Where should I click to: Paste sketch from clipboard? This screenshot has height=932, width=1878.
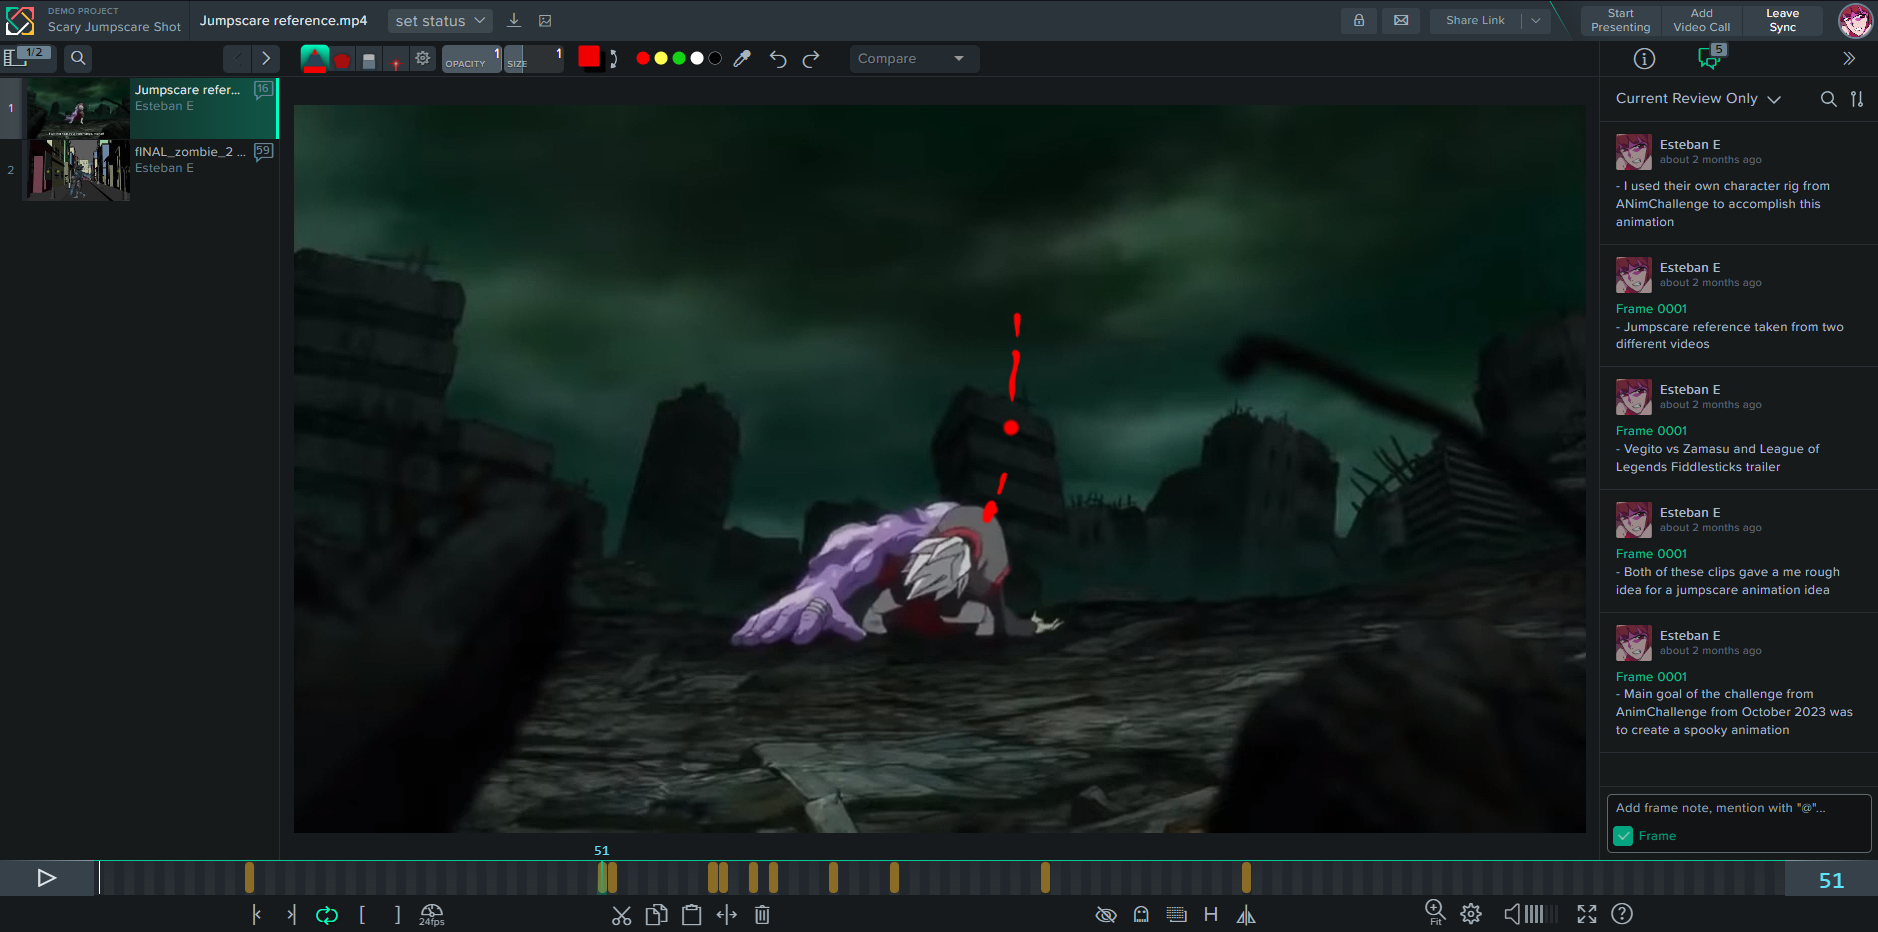691,915
